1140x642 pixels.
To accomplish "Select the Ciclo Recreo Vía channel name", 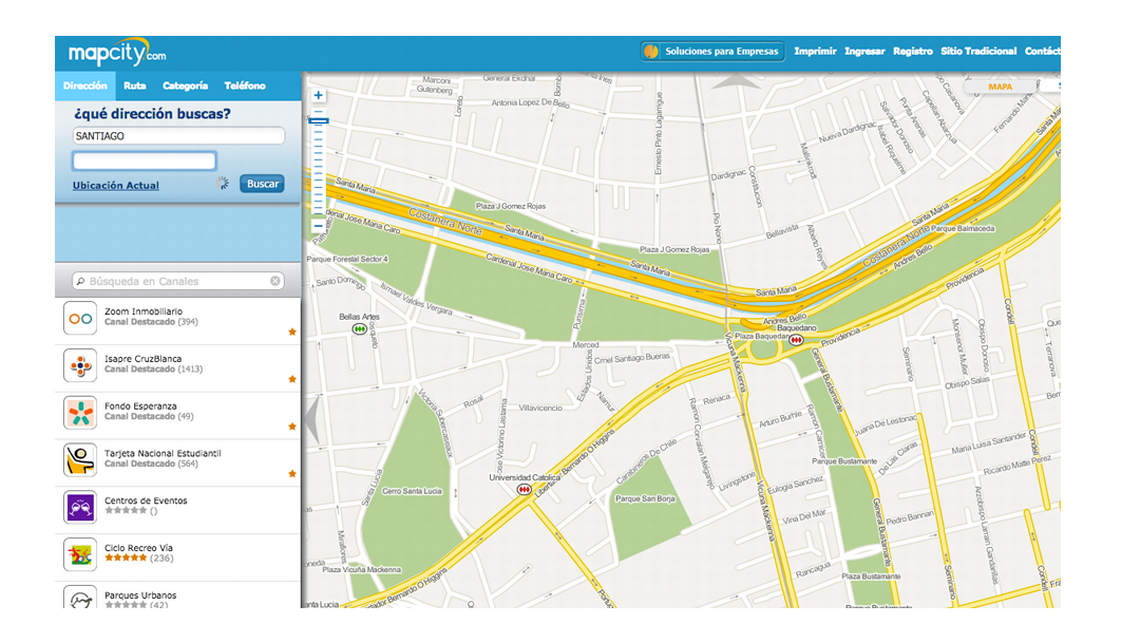I will pyautogui.click(x=138, y=547).
